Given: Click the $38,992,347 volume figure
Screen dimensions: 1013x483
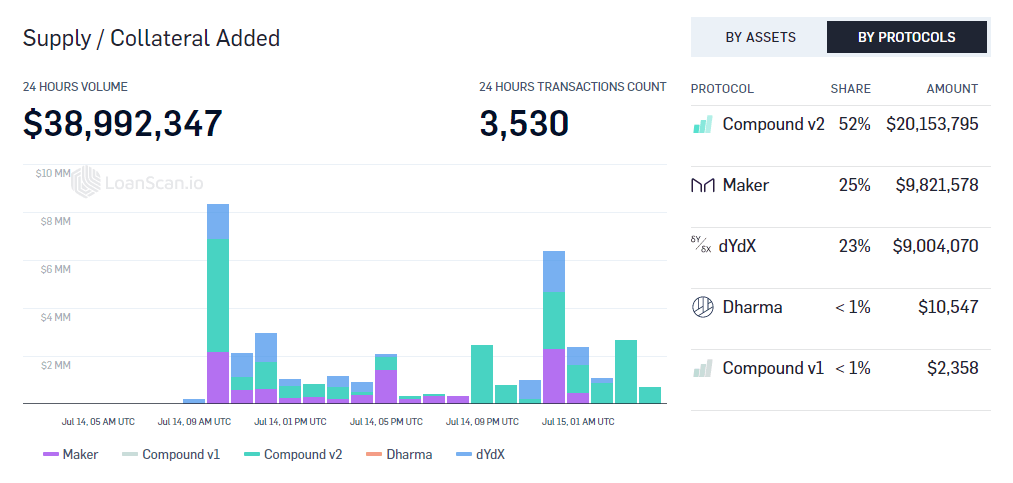Looking at the screenshot, I should [x=123, y=123].
